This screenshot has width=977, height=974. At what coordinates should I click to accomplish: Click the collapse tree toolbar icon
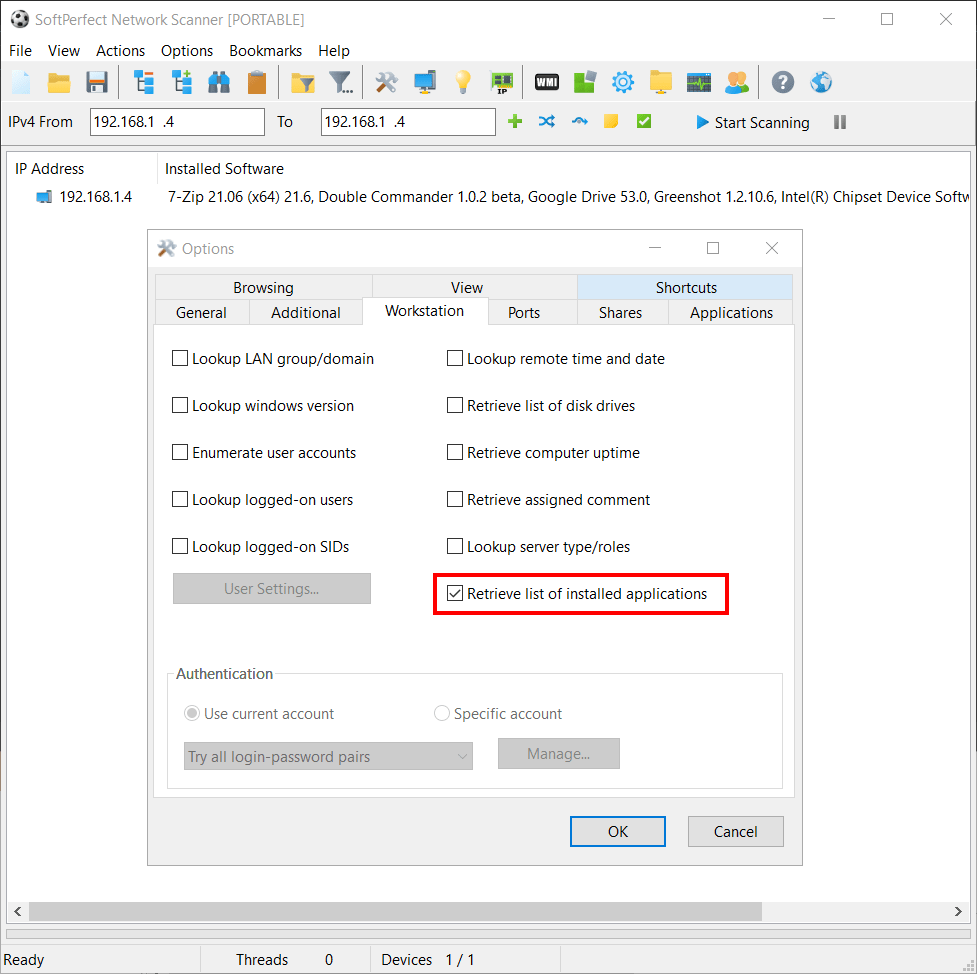(144, 82)
